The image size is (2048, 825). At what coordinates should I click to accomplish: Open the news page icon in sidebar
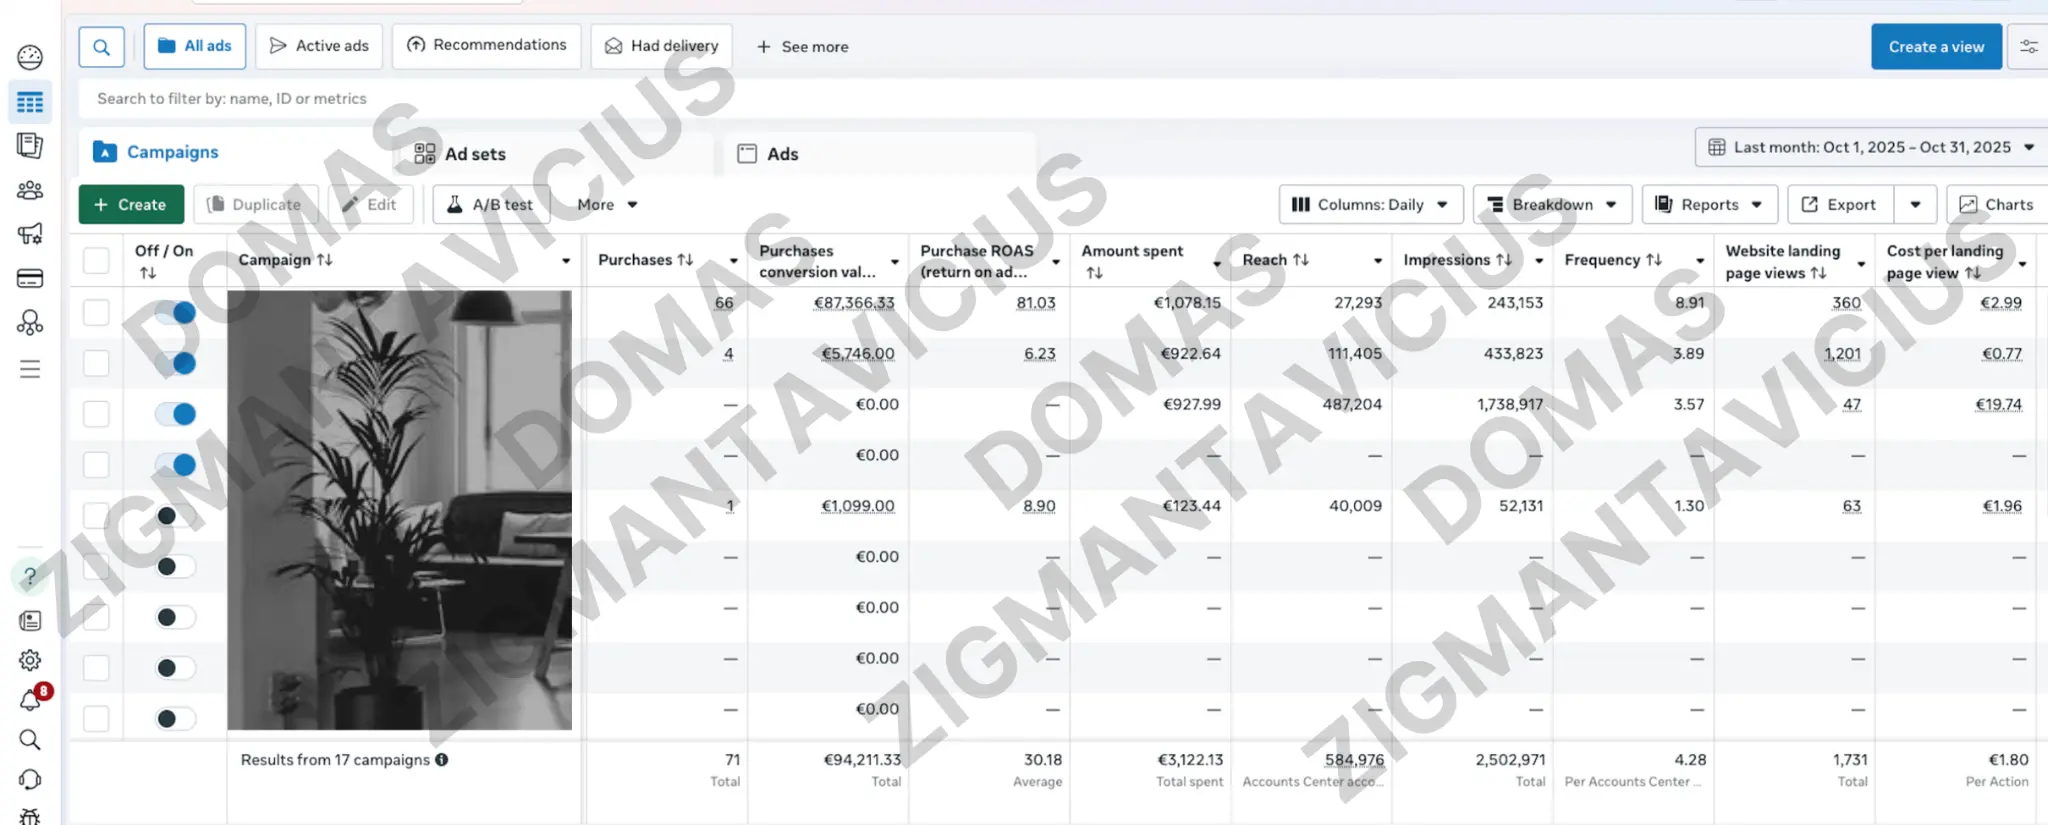30,621
